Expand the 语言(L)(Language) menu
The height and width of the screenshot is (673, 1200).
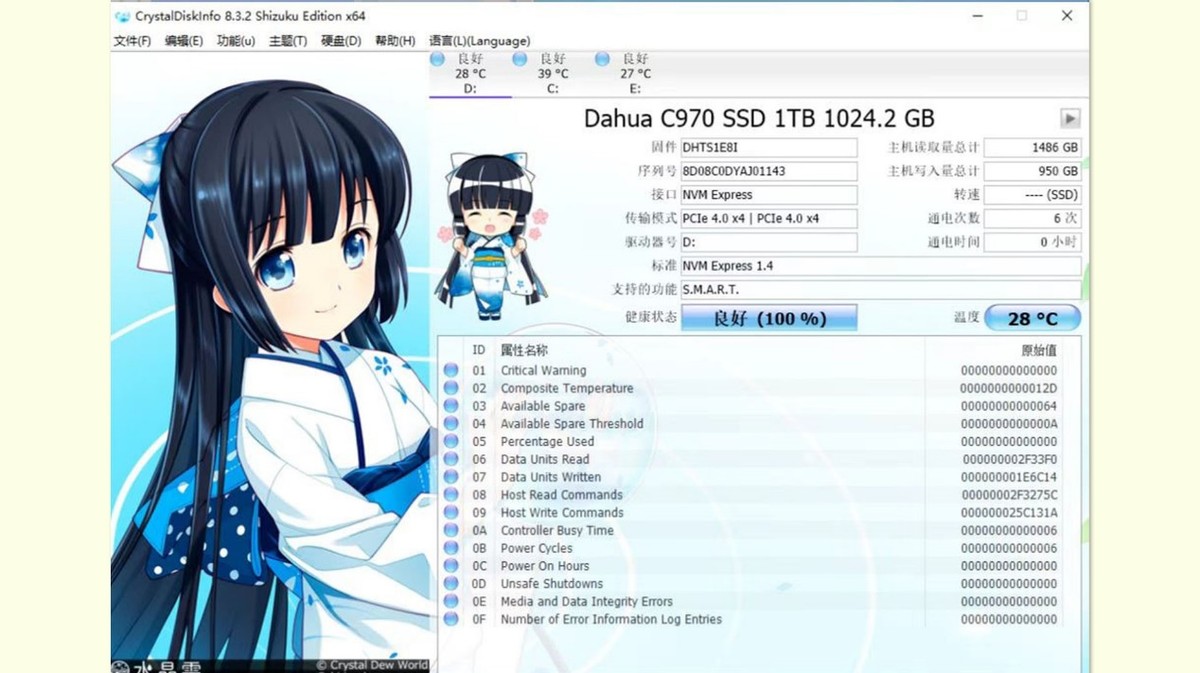(x=479, y=41)
